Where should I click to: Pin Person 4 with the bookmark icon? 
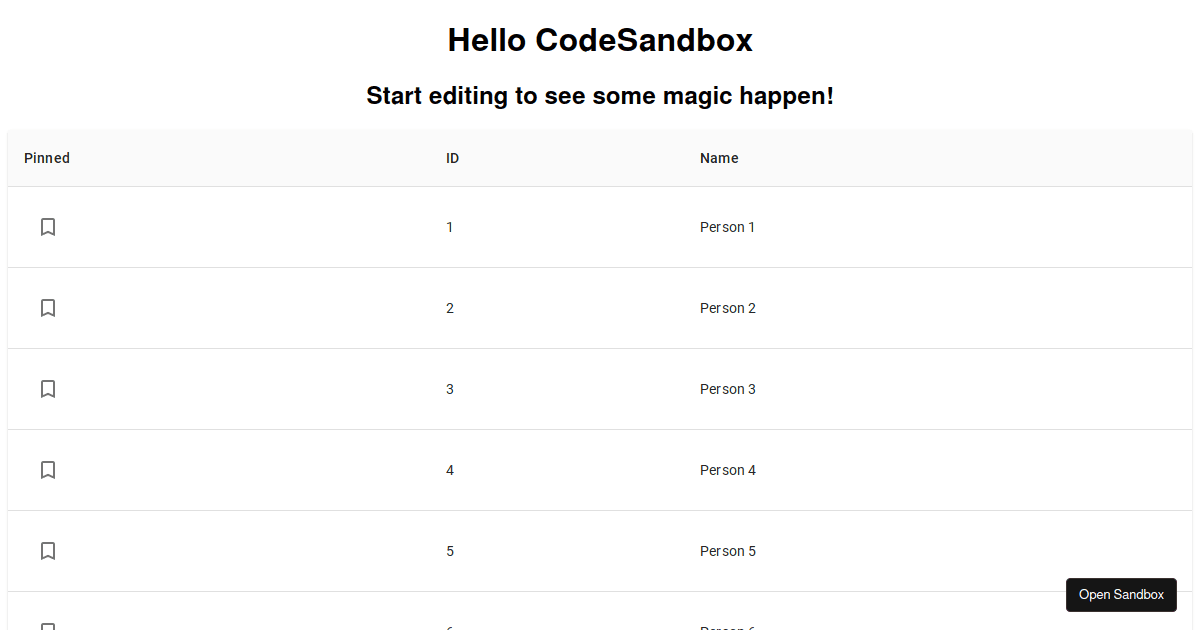coord(48,470)
